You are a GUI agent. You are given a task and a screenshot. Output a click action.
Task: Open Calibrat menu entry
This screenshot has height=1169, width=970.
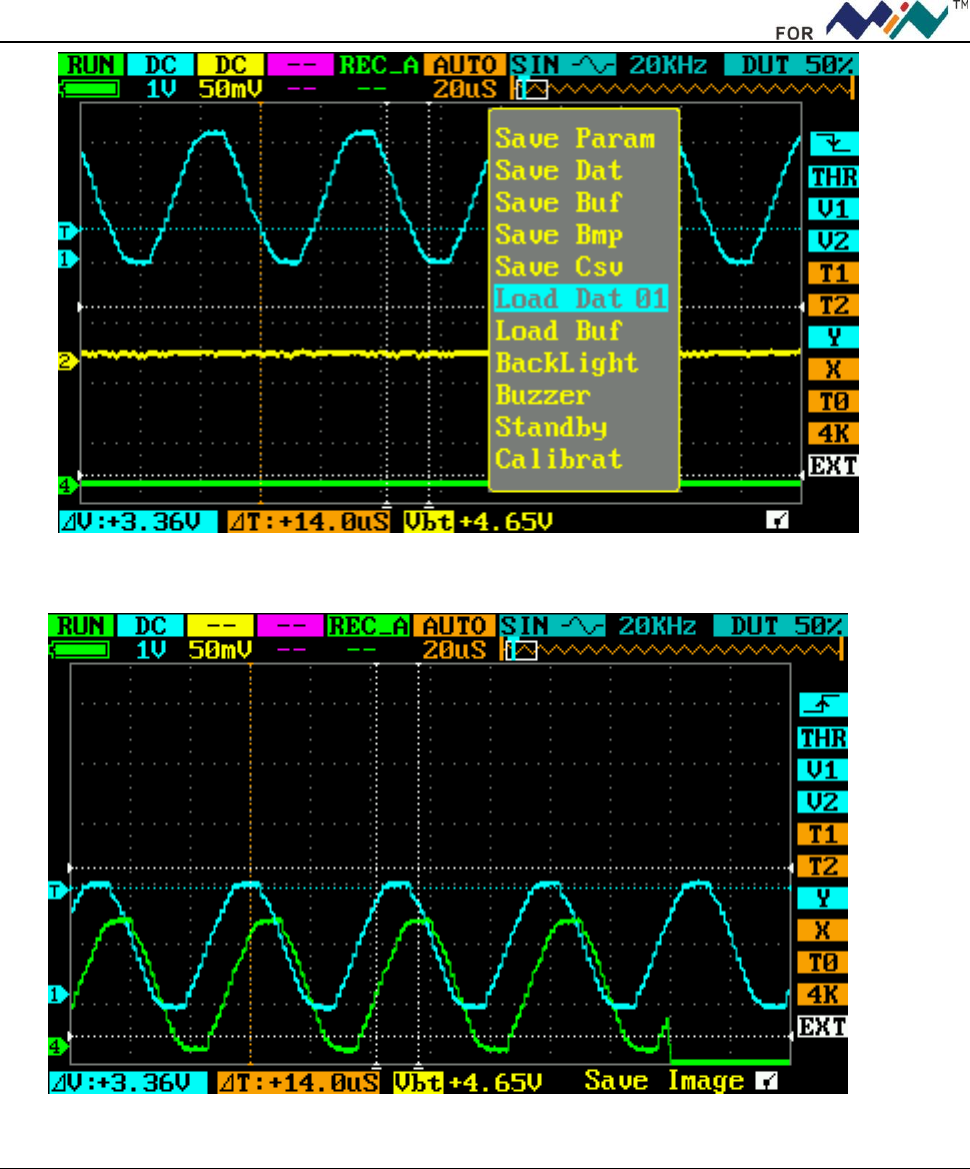tap(558, 459)
